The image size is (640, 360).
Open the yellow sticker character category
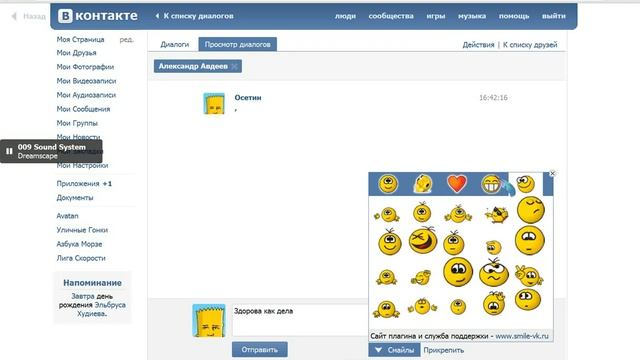422,184
